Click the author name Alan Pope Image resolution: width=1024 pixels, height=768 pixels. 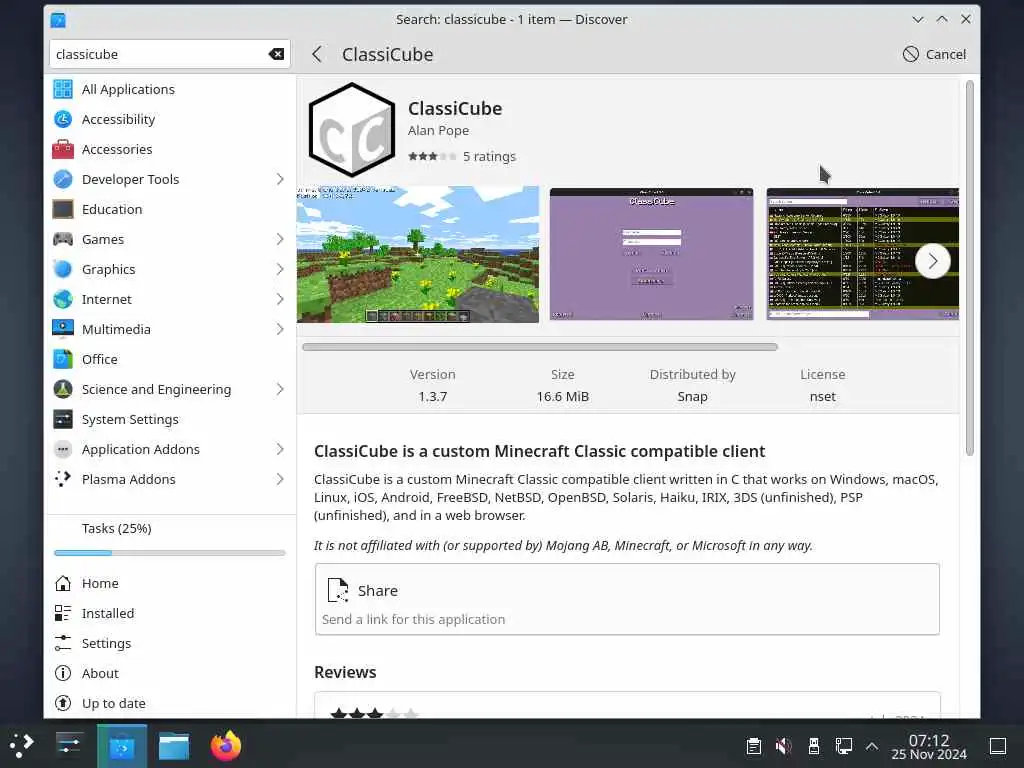click(438, 131)
